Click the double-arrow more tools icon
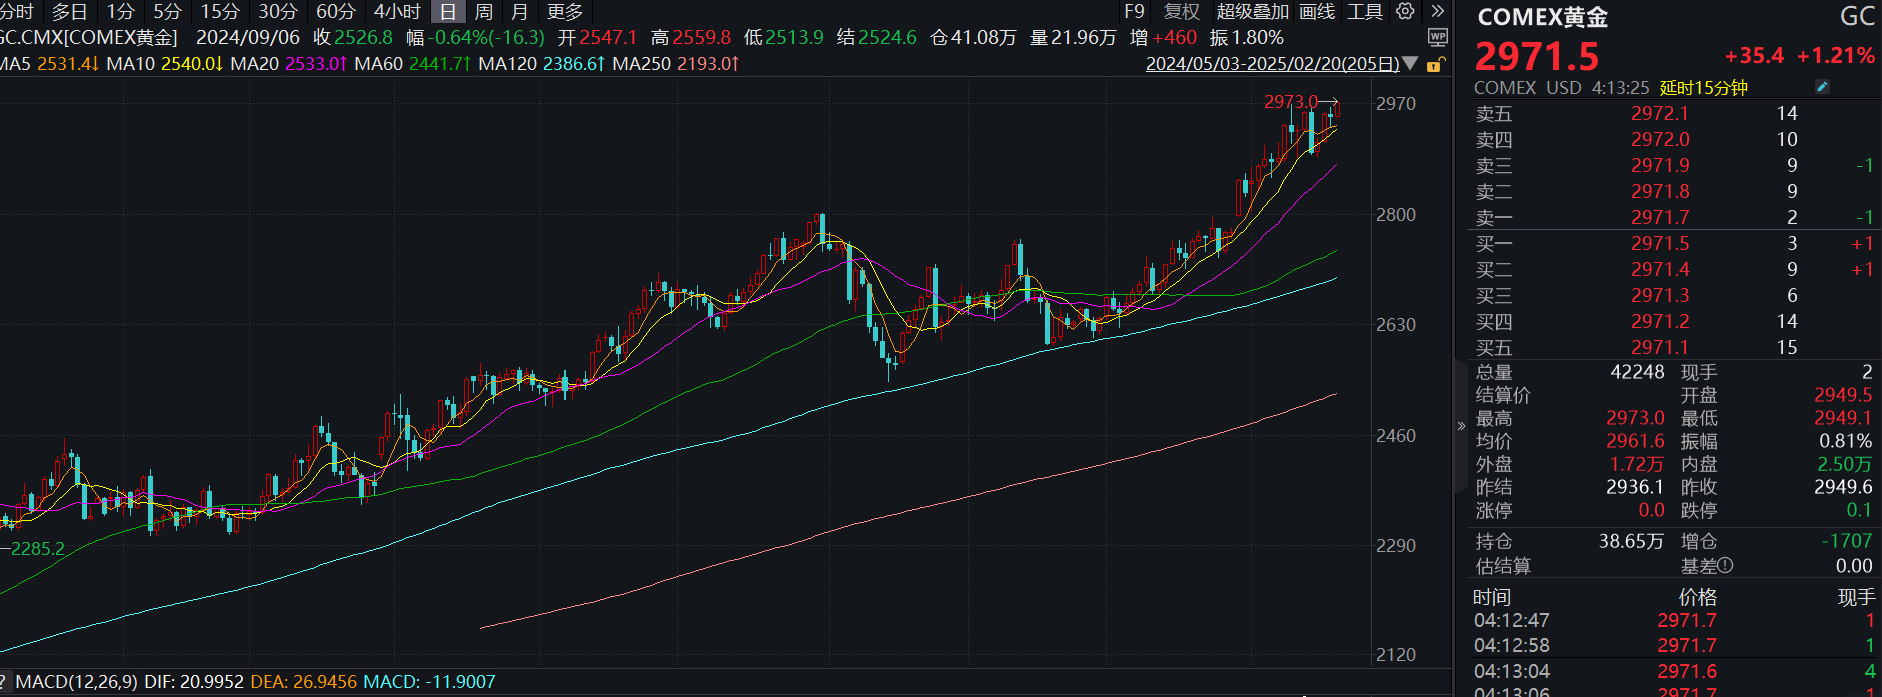This screenshot has width=1882, height=697. pos(1437,11)
